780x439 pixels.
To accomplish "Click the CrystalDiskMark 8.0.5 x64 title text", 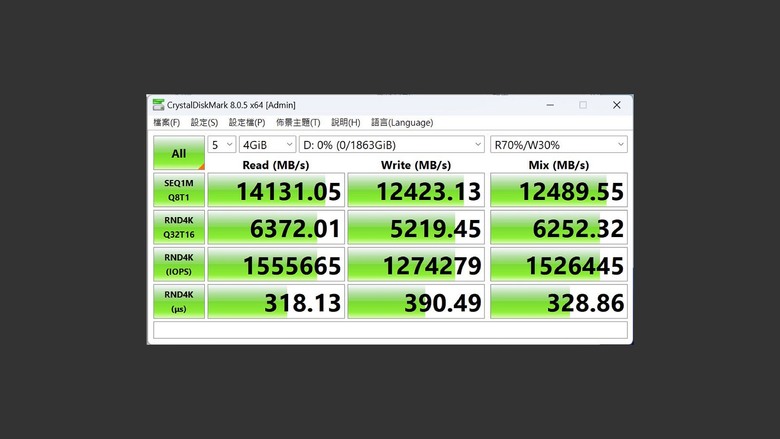I will pyautogui.click(x=231, y=105).
